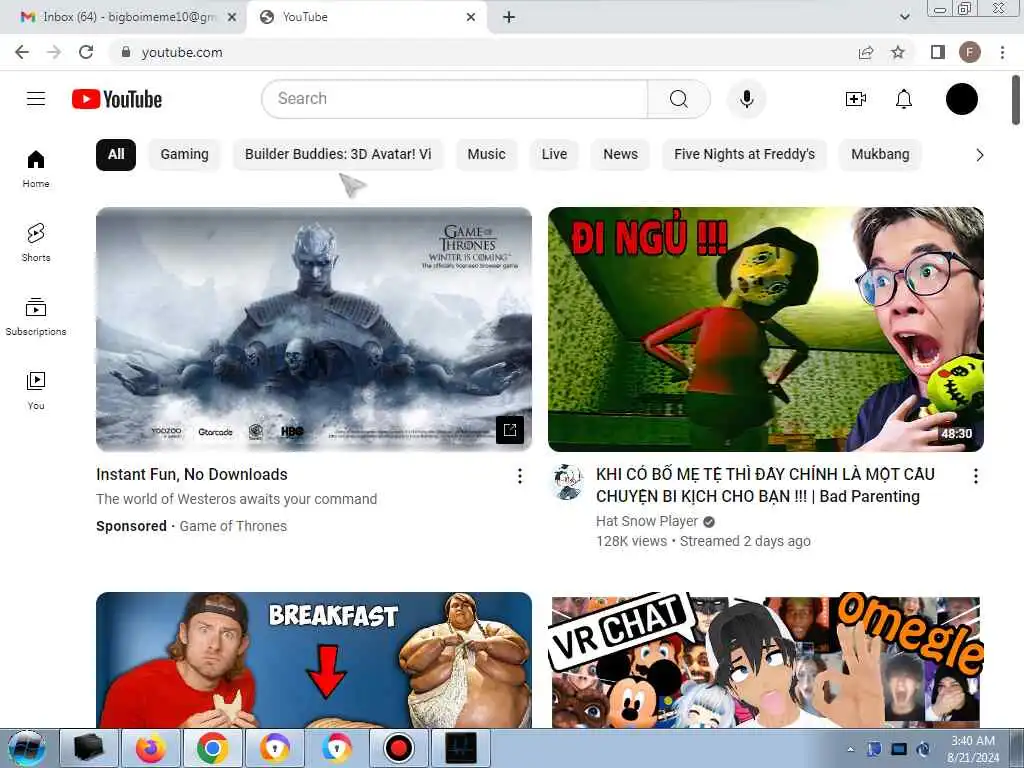Show more category chips with right arrow
This screenshot has width=1024, height=768.
point(979,155)
